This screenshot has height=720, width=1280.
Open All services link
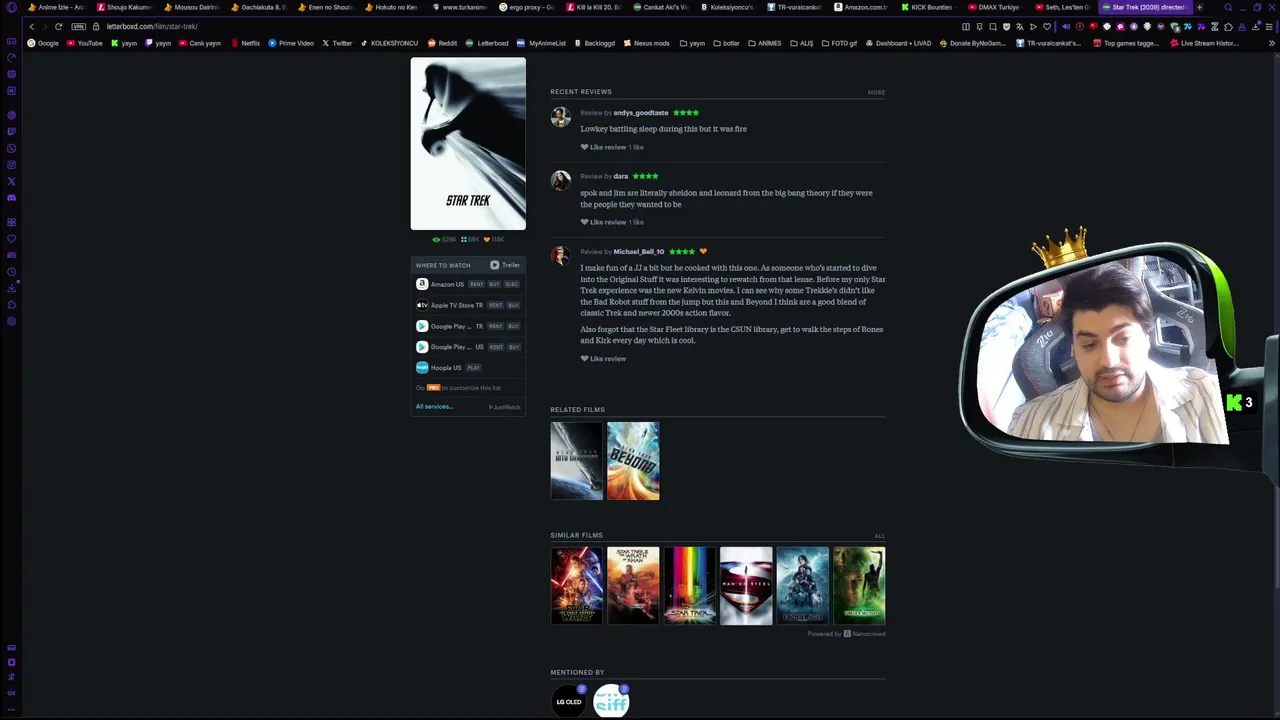click(x=434, y=407)
